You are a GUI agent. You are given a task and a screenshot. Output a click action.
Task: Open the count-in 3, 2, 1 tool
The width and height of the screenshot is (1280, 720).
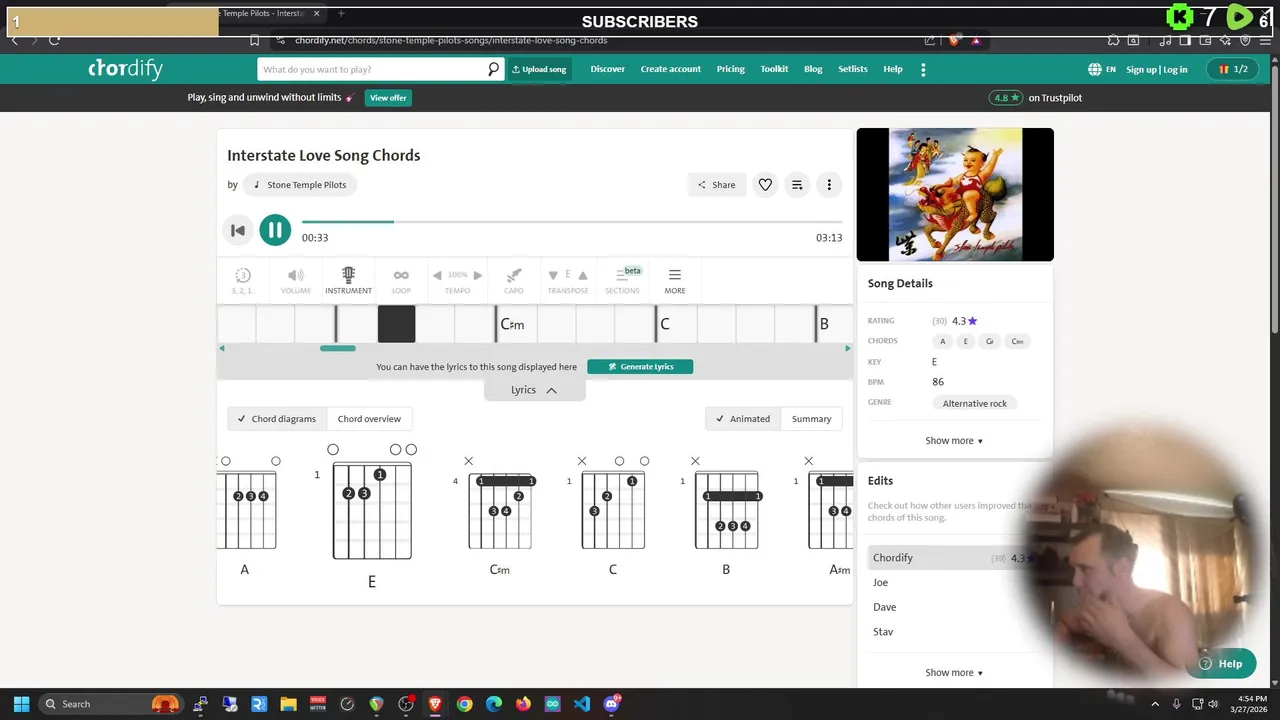click(x=242, y=281)
